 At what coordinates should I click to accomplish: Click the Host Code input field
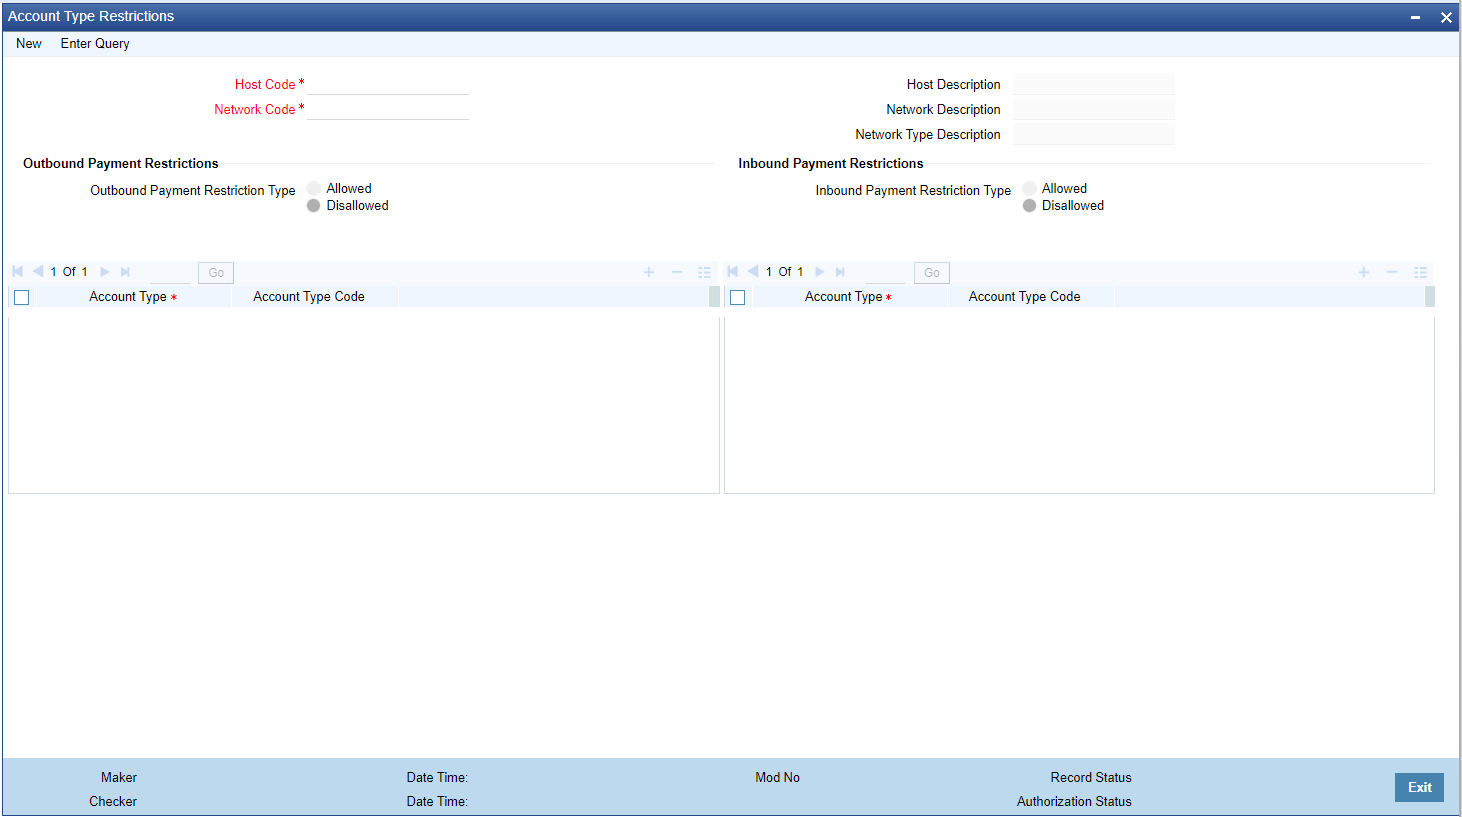(x=388, y=85)
